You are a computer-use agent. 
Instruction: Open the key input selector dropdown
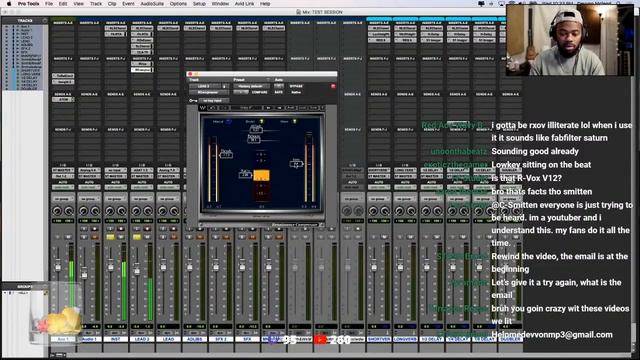point(214,100)
